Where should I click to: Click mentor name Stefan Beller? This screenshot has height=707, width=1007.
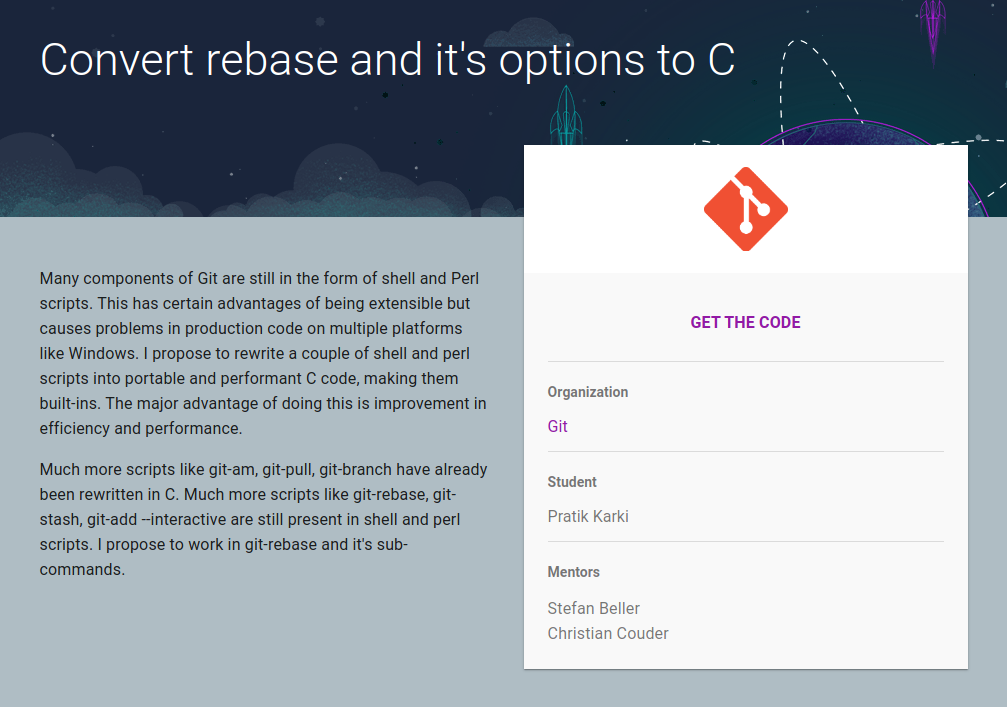pos(593,608)
